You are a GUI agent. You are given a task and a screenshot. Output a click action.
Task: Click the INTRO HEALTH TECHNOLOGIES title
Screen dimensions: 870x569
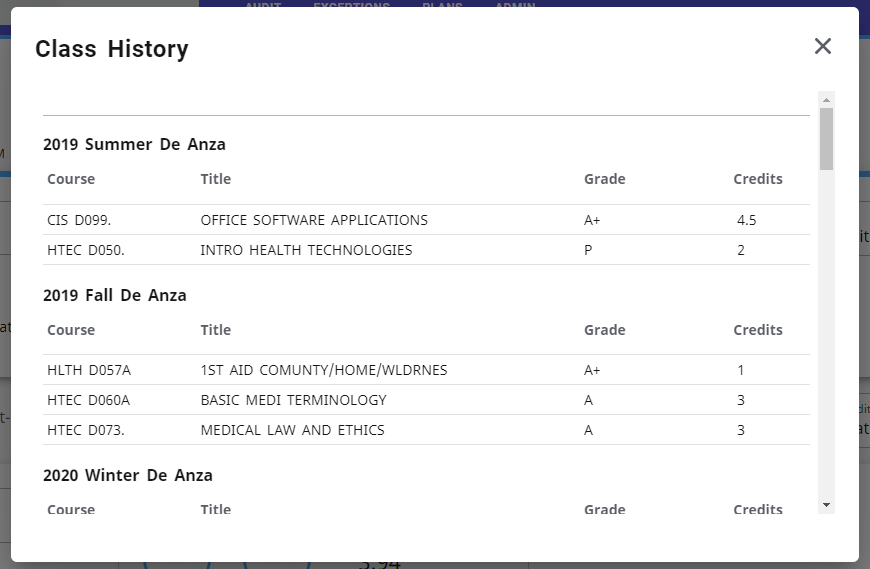click(306, 250)
